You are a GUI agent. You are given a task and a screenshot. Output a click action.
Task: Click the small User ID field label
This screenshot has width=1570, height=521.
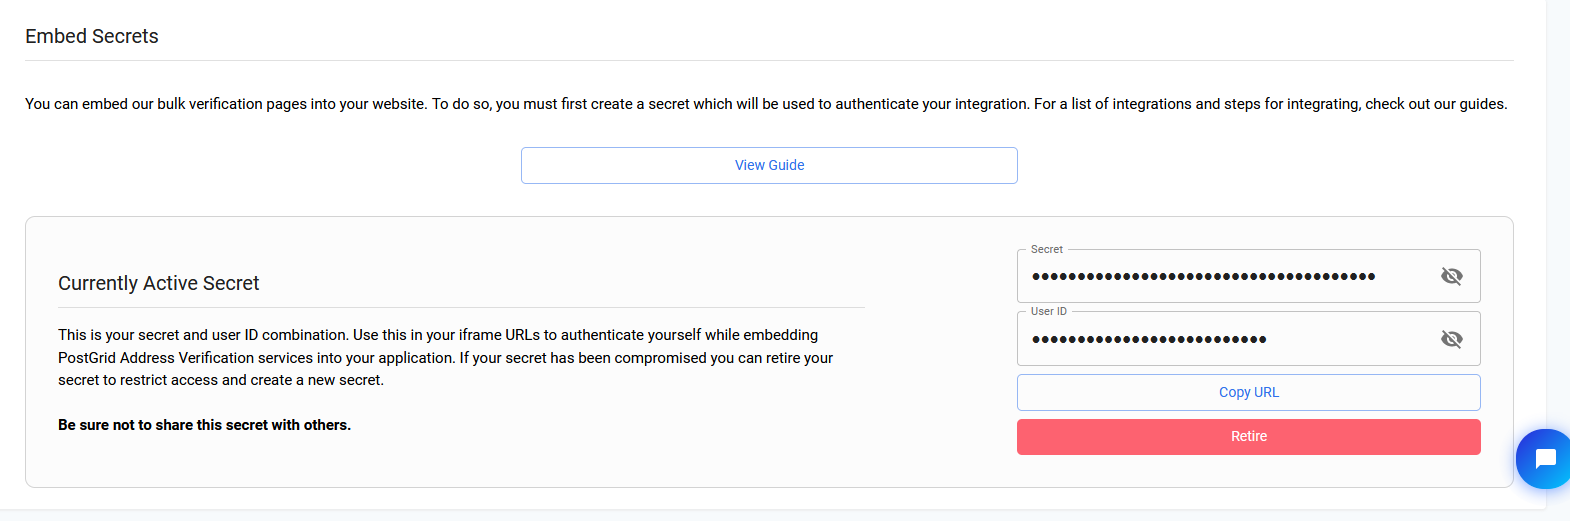coord(1048,311)
